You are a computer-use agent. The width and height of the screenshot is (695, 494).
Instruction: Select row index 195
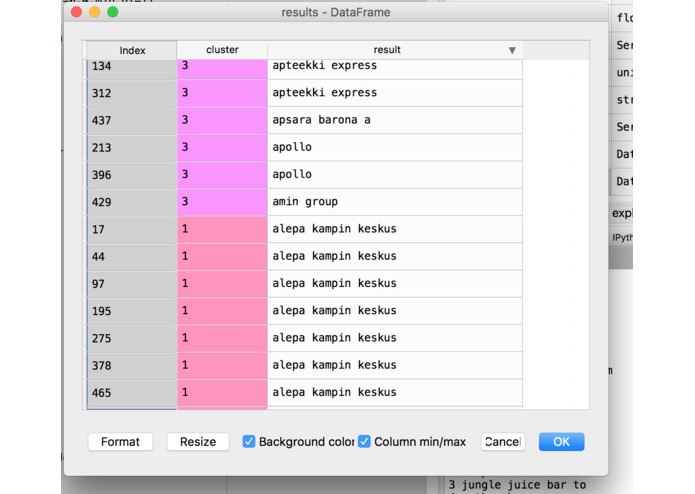coord(132,311)
